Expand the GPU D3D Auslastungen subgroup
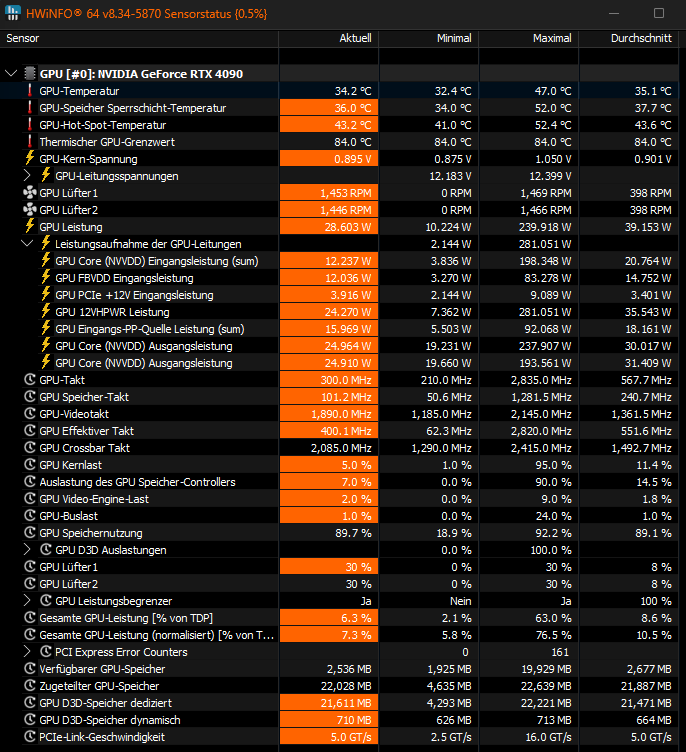Screen dimensions: 686x752 [27, 550]
